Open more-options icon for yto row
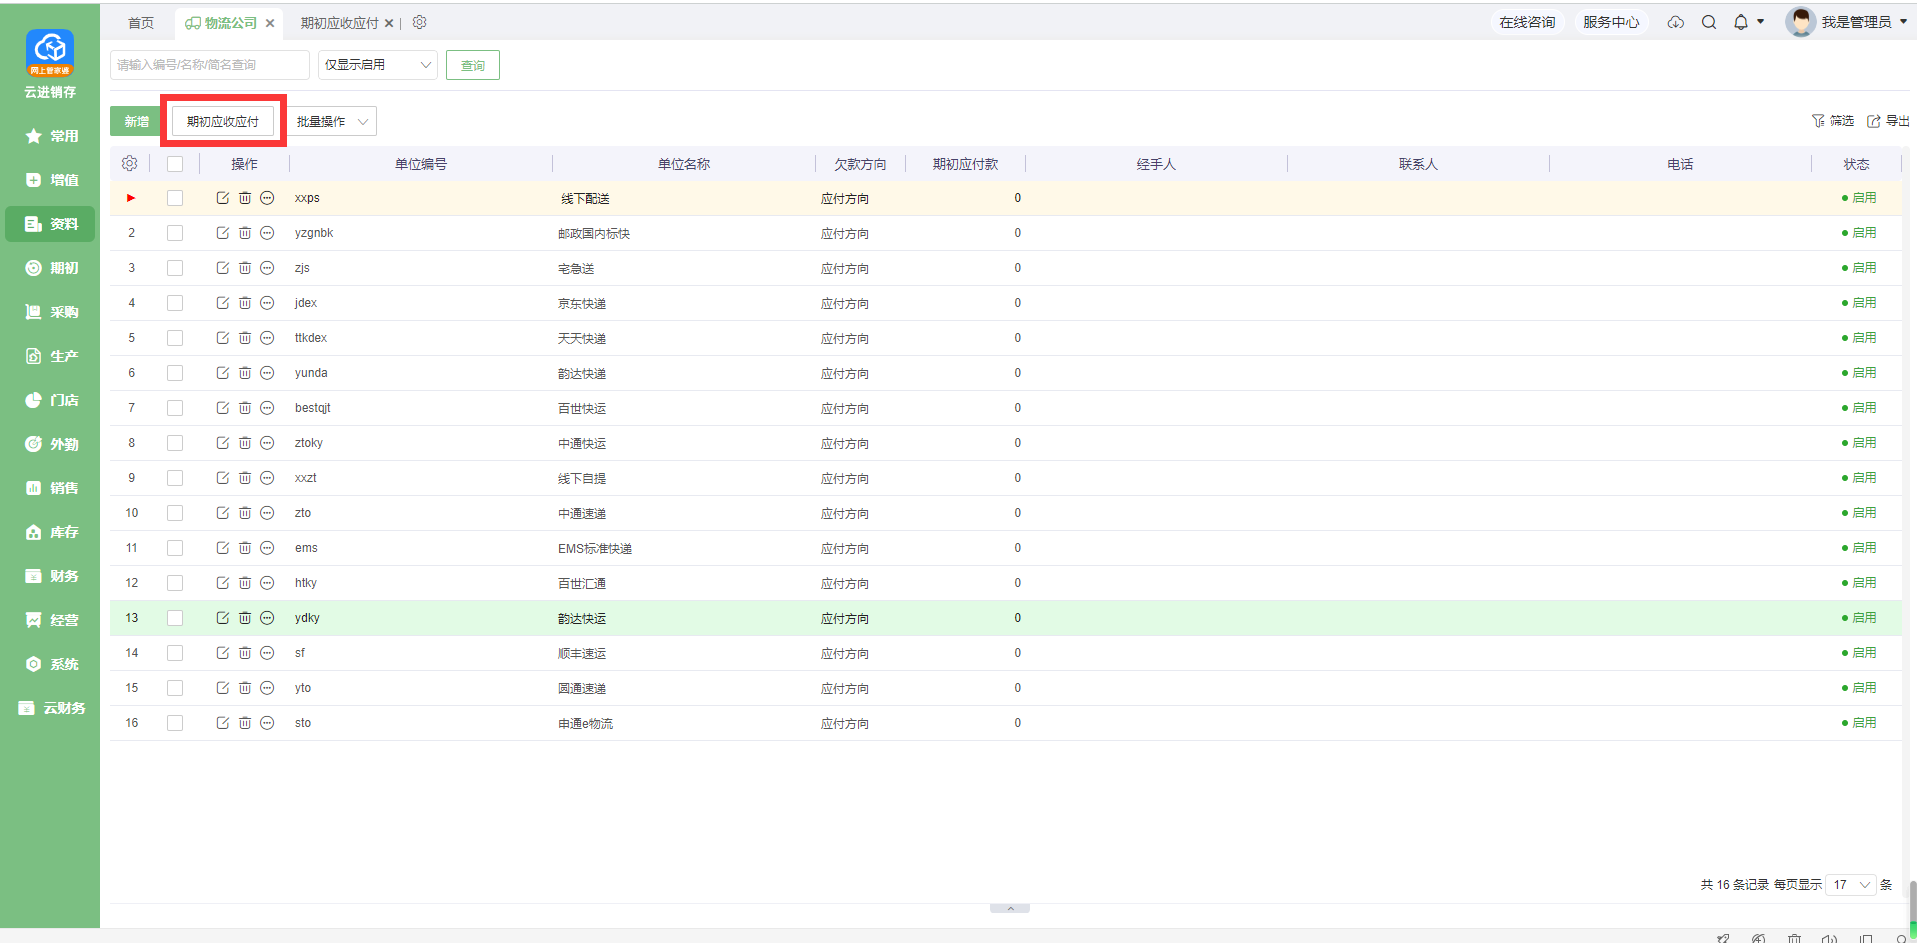1917x943 pixels. (267, 688)
